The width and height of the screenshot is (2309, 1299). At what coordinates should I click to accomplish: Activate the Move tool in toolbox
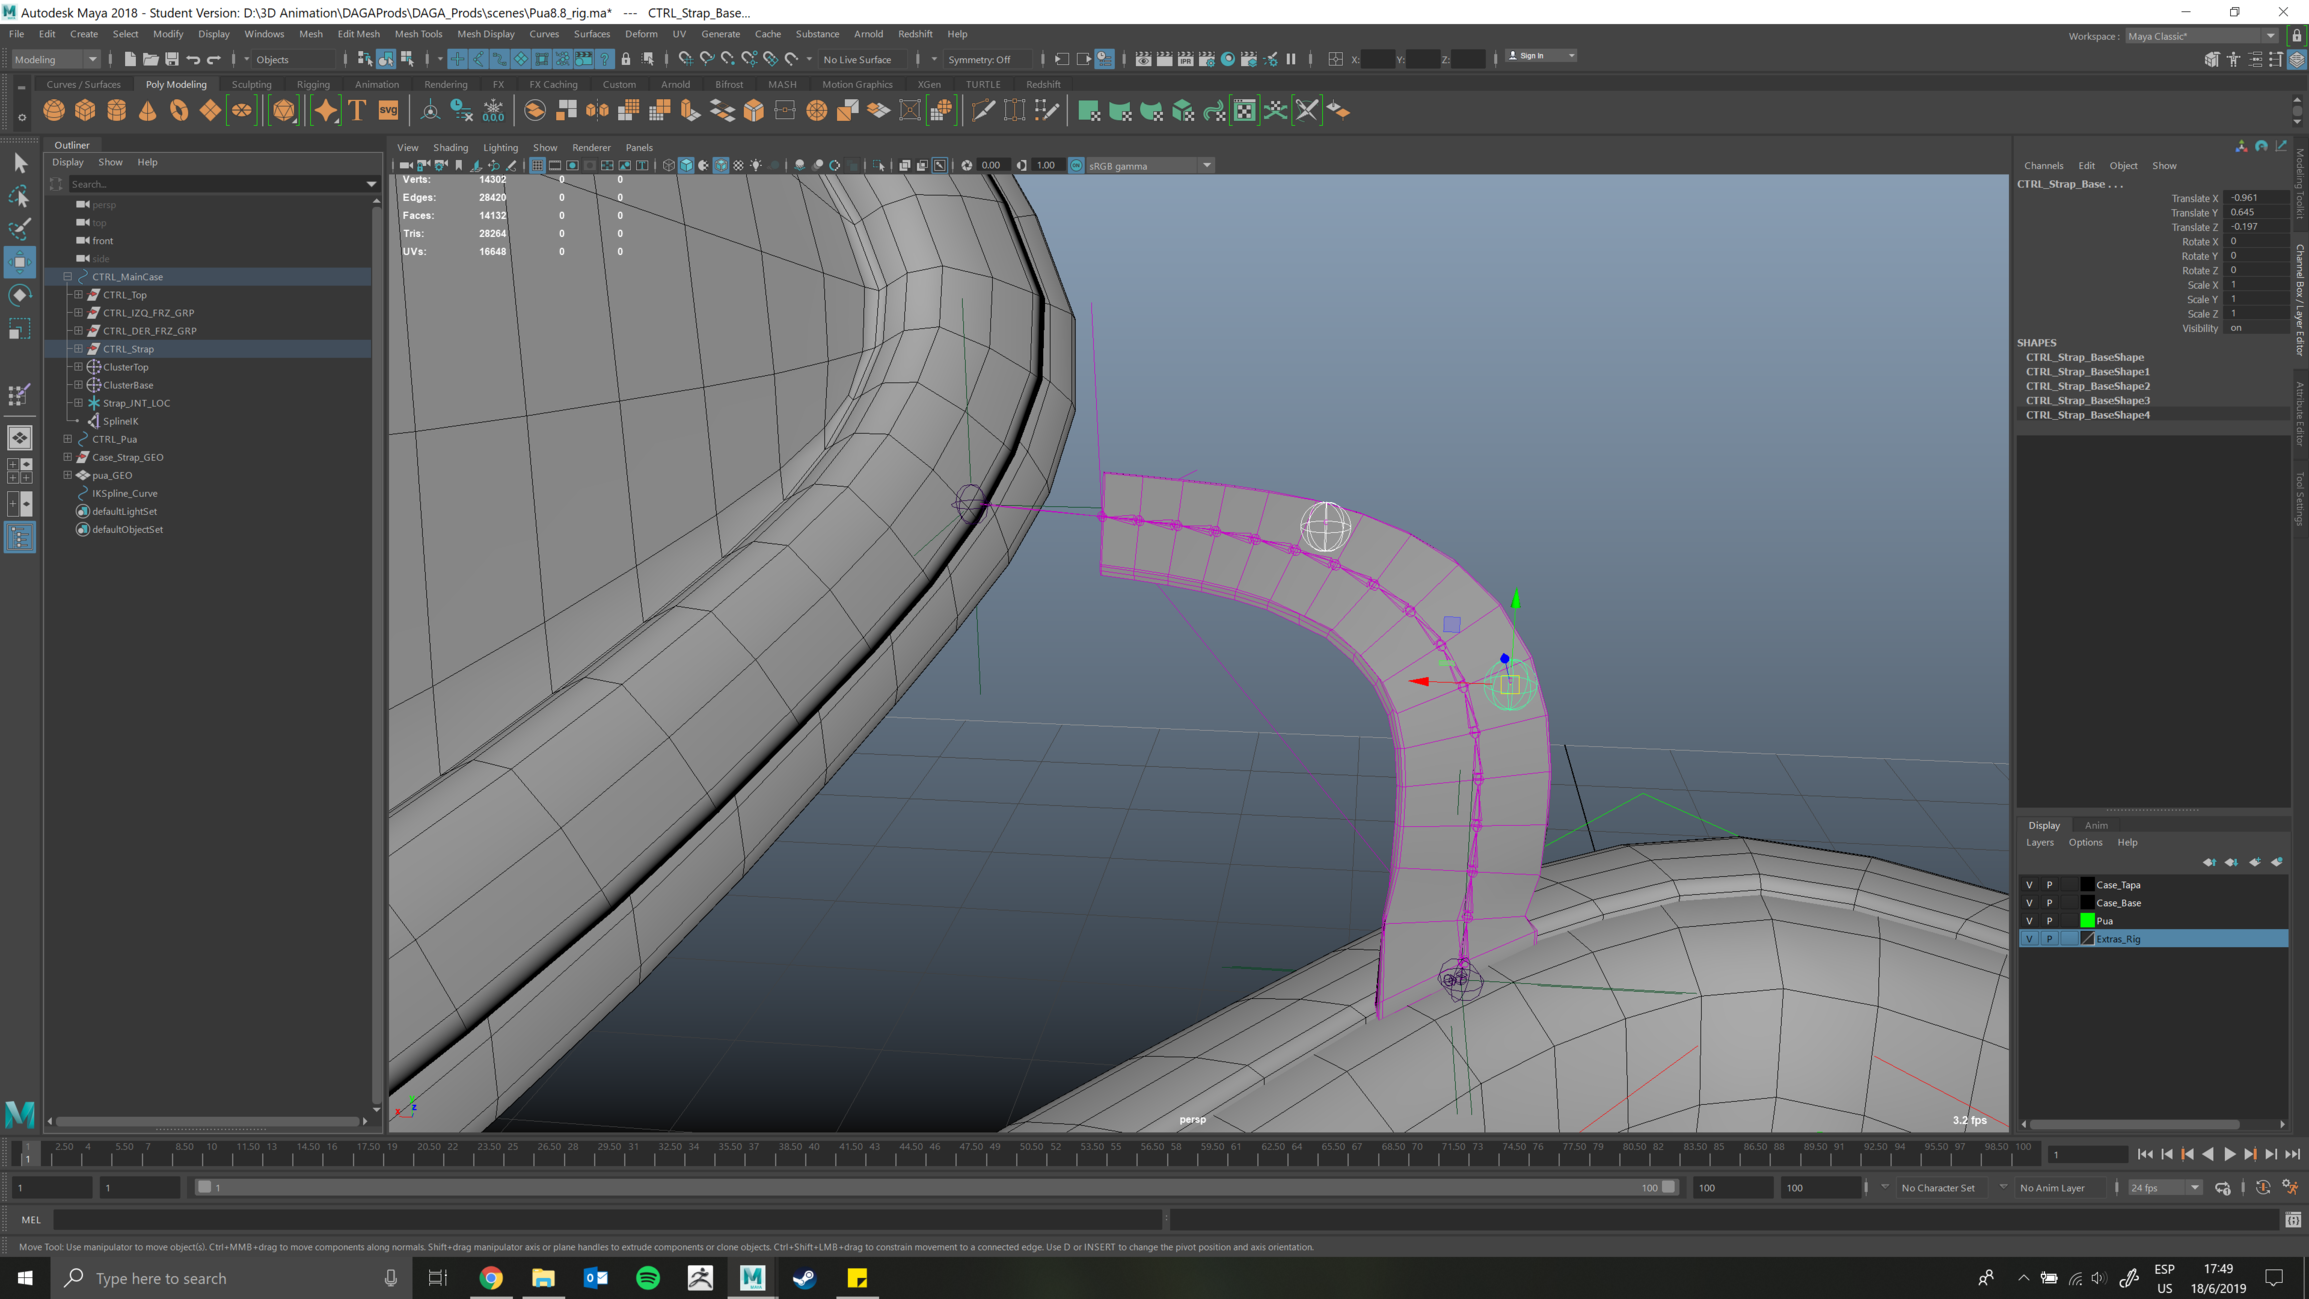point(20,262)
